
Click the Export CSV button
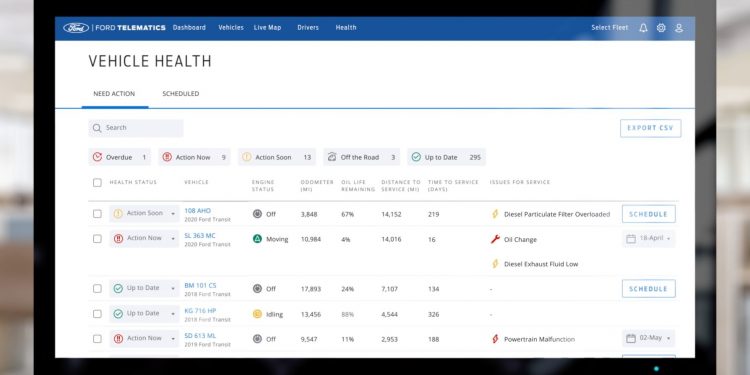pyautogui.click(x=651, y=128)
